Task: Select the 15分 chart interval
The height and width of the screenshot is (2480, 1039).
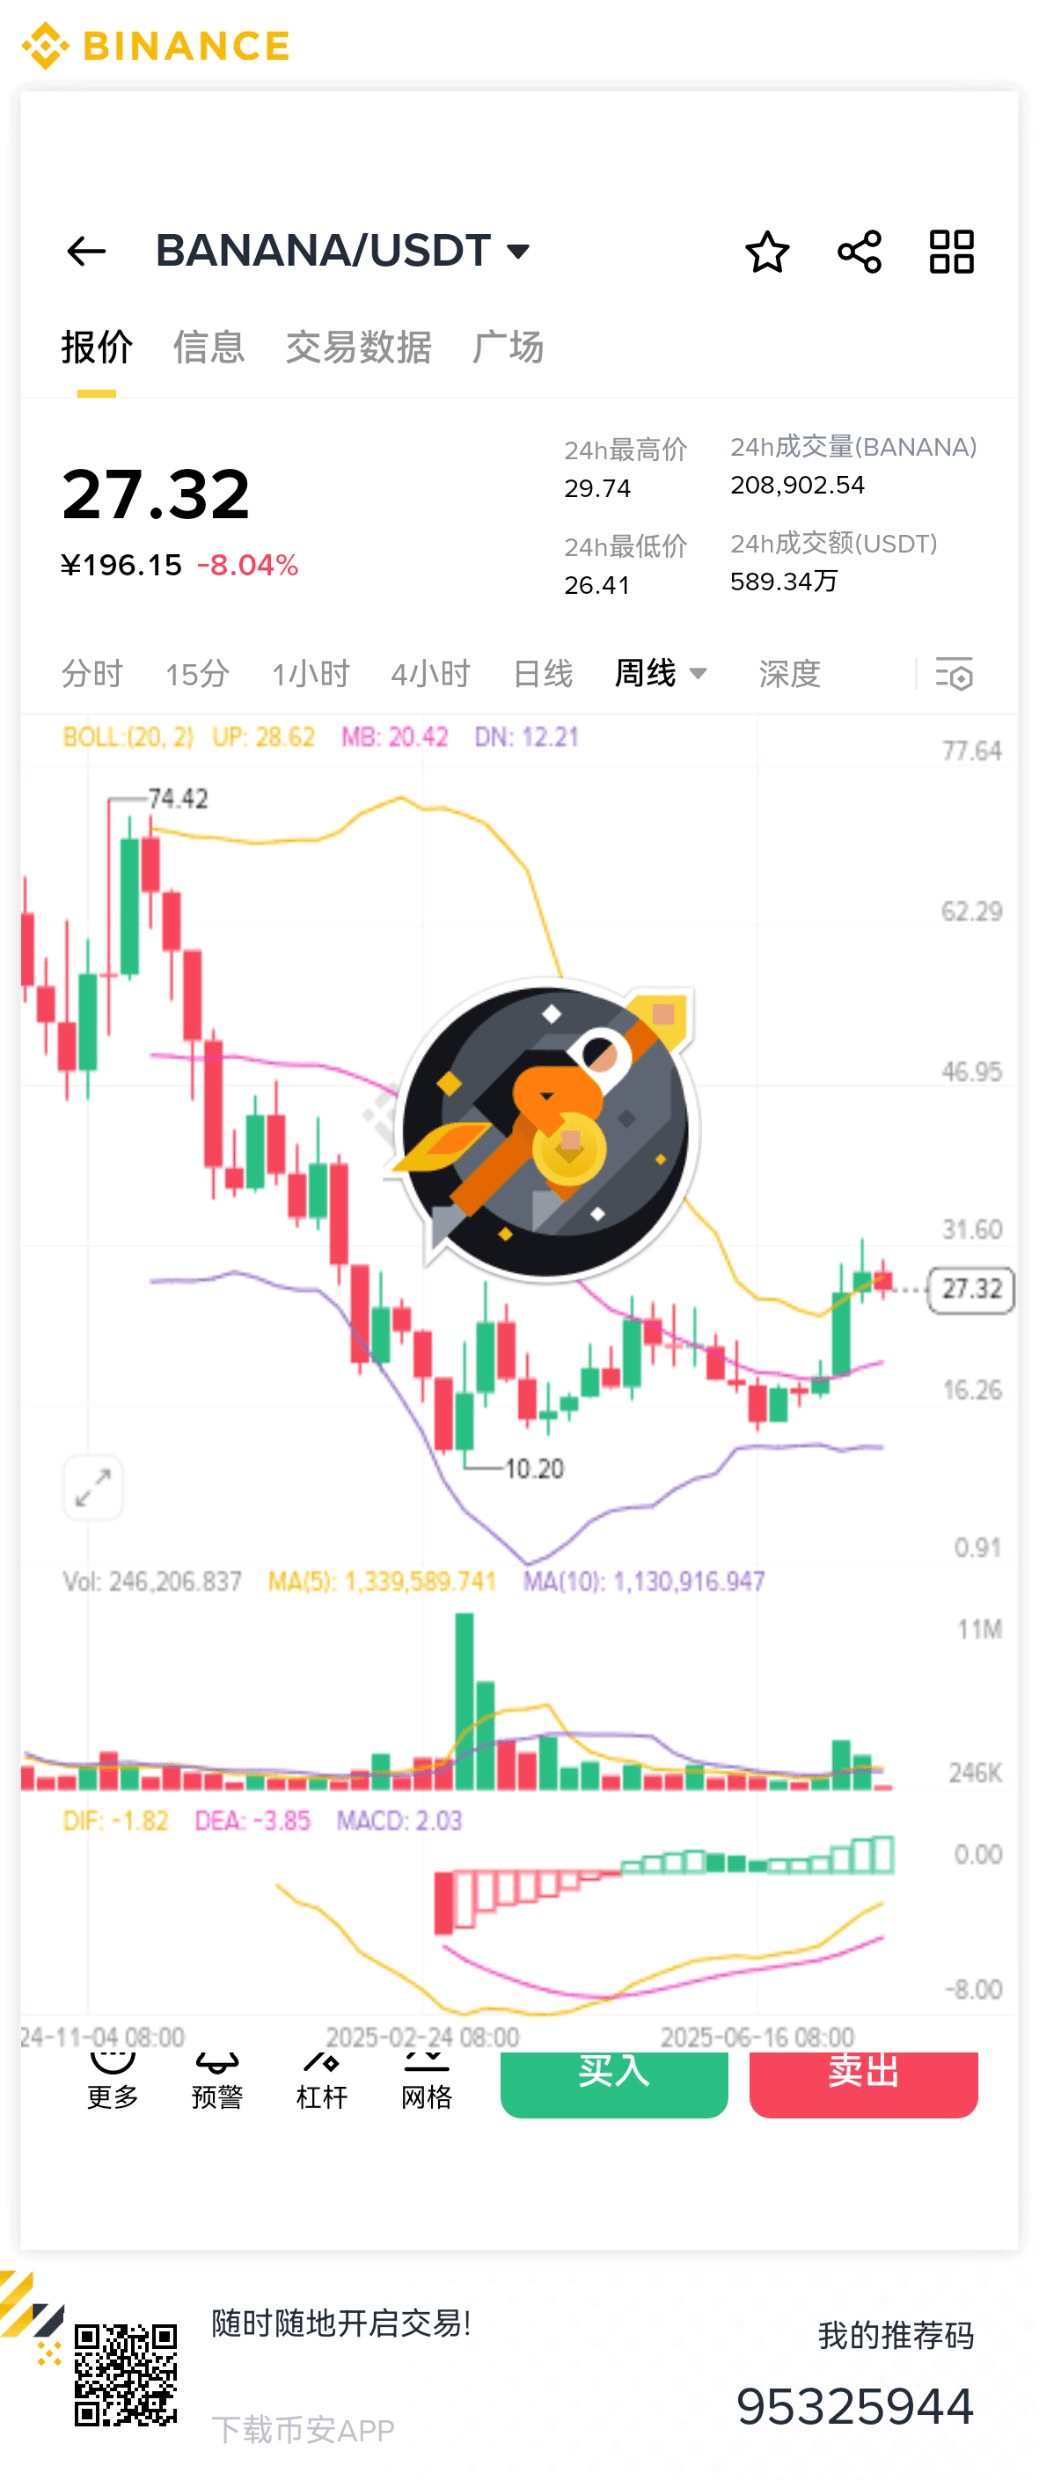Action: pyautogui.click(x=197, y=674)
